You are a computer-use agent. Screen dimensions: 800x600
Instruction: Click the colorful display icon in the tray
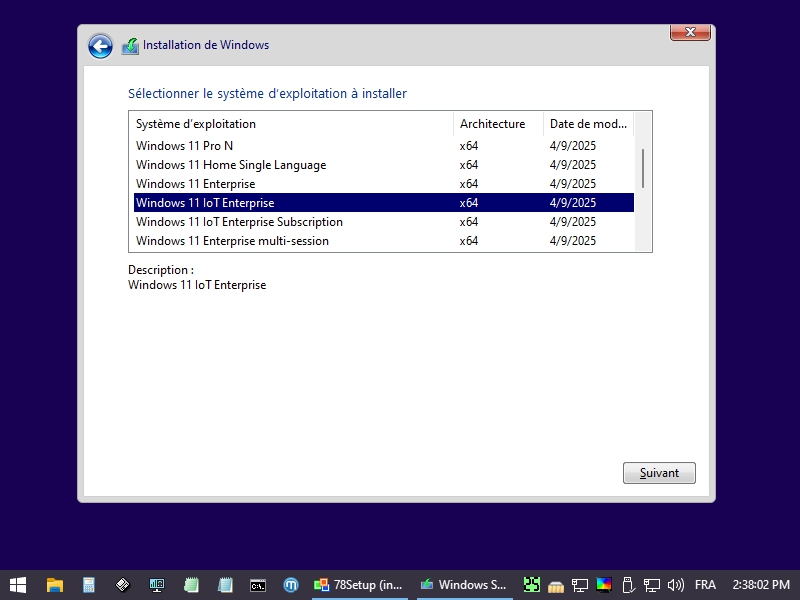[x=604, y=585]
